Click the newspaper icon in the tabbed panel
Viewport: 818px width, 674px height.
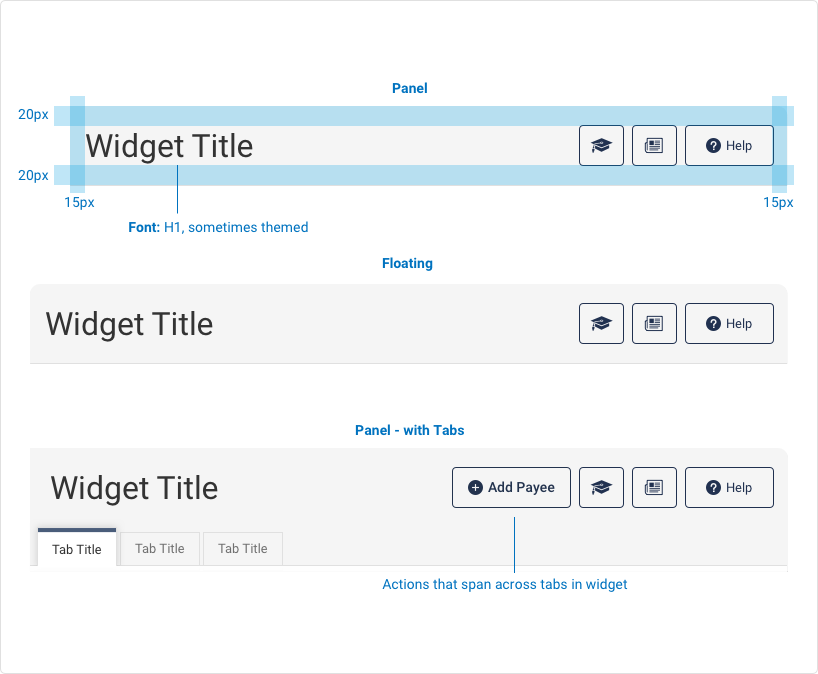[x=654, y=487]
